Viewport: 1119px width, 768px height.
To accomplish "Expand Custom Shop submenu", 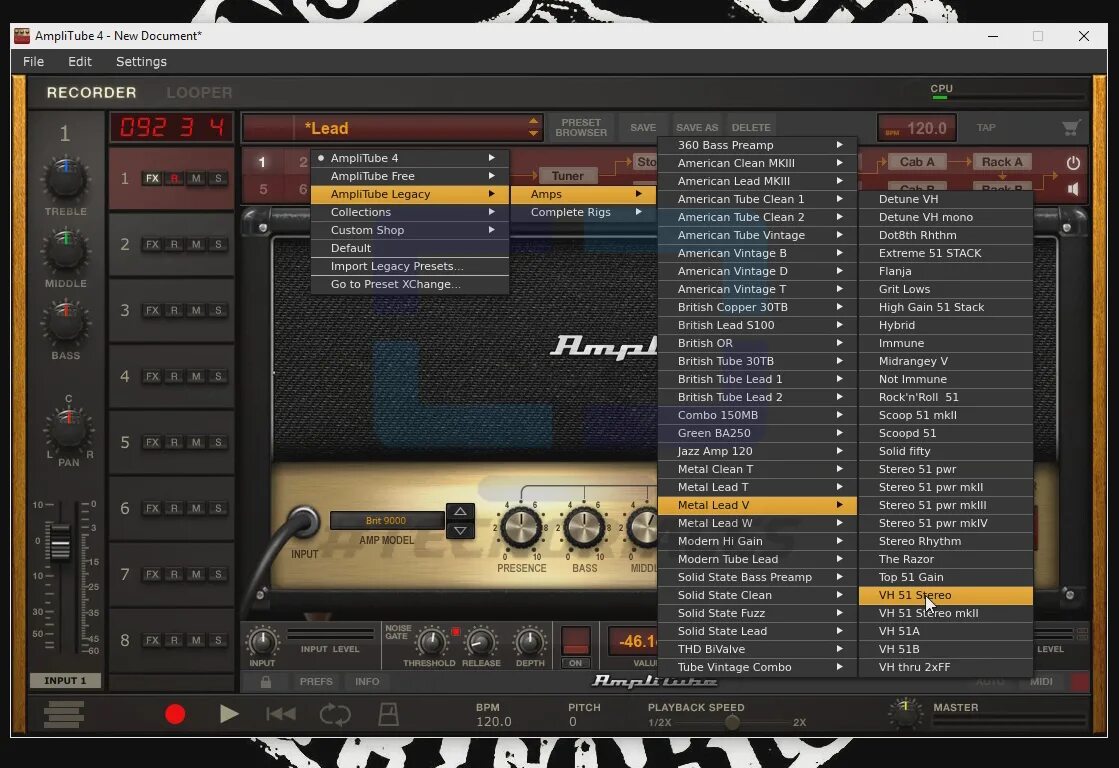I will (410, 230).
